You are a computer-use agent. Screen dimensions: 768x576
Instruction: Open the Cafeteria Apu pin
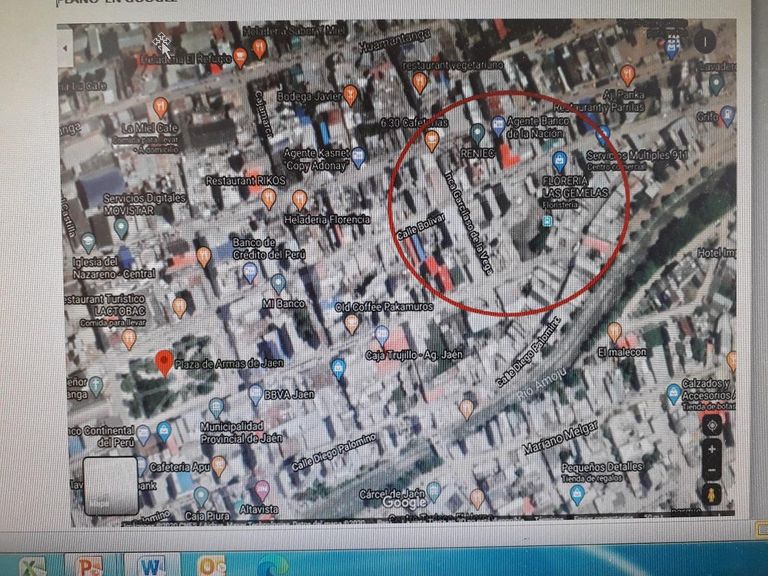[219, 466]
